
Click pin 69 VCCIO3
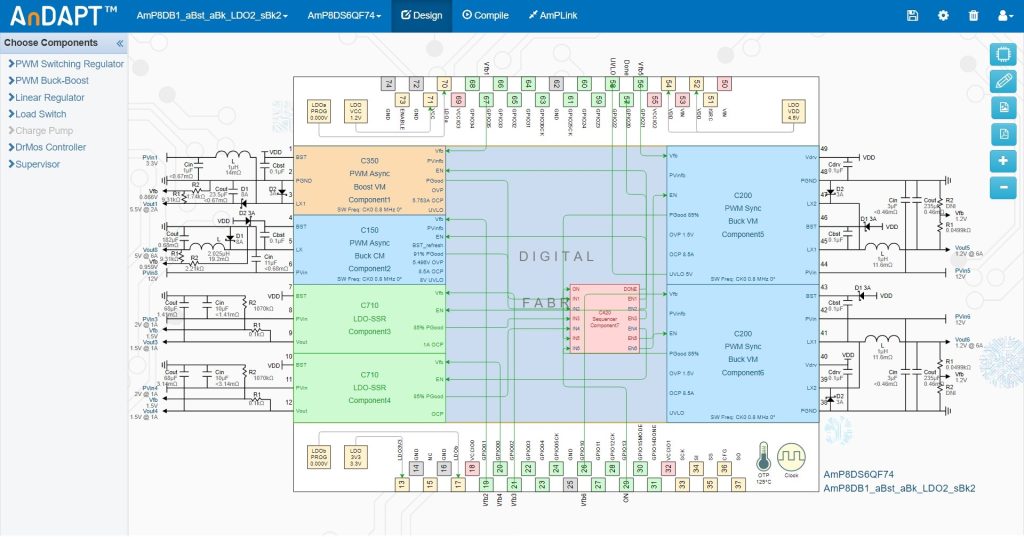click(x=458, y=99)
